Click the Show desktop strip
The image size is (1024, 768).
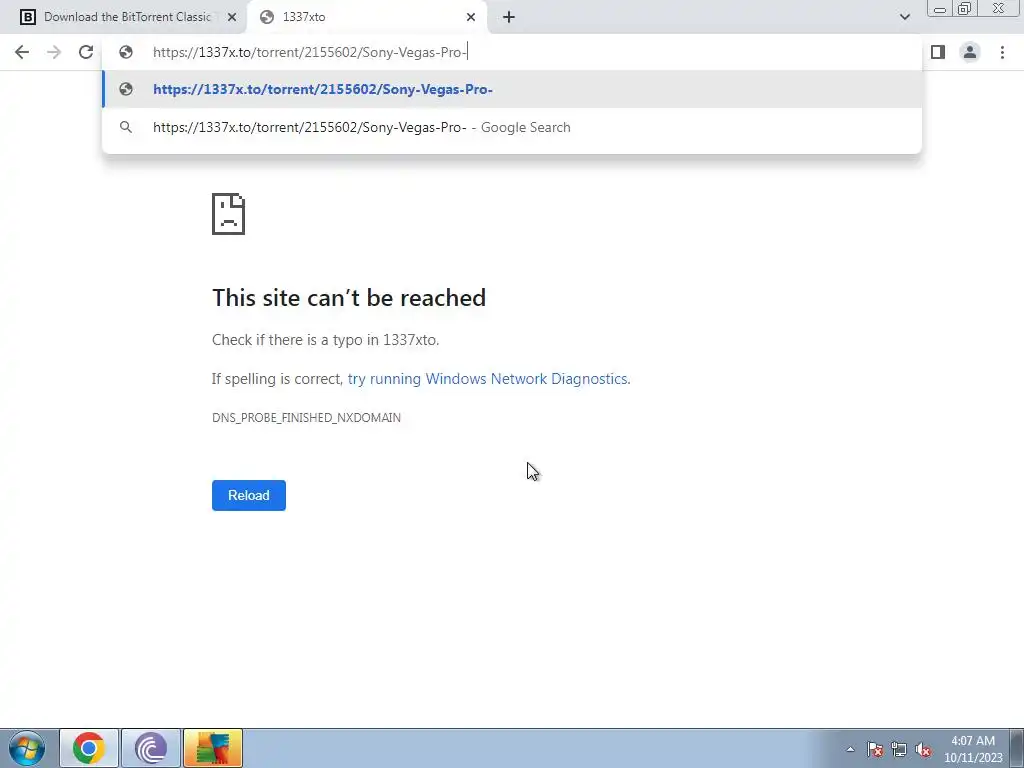(x=1017, y=748)
